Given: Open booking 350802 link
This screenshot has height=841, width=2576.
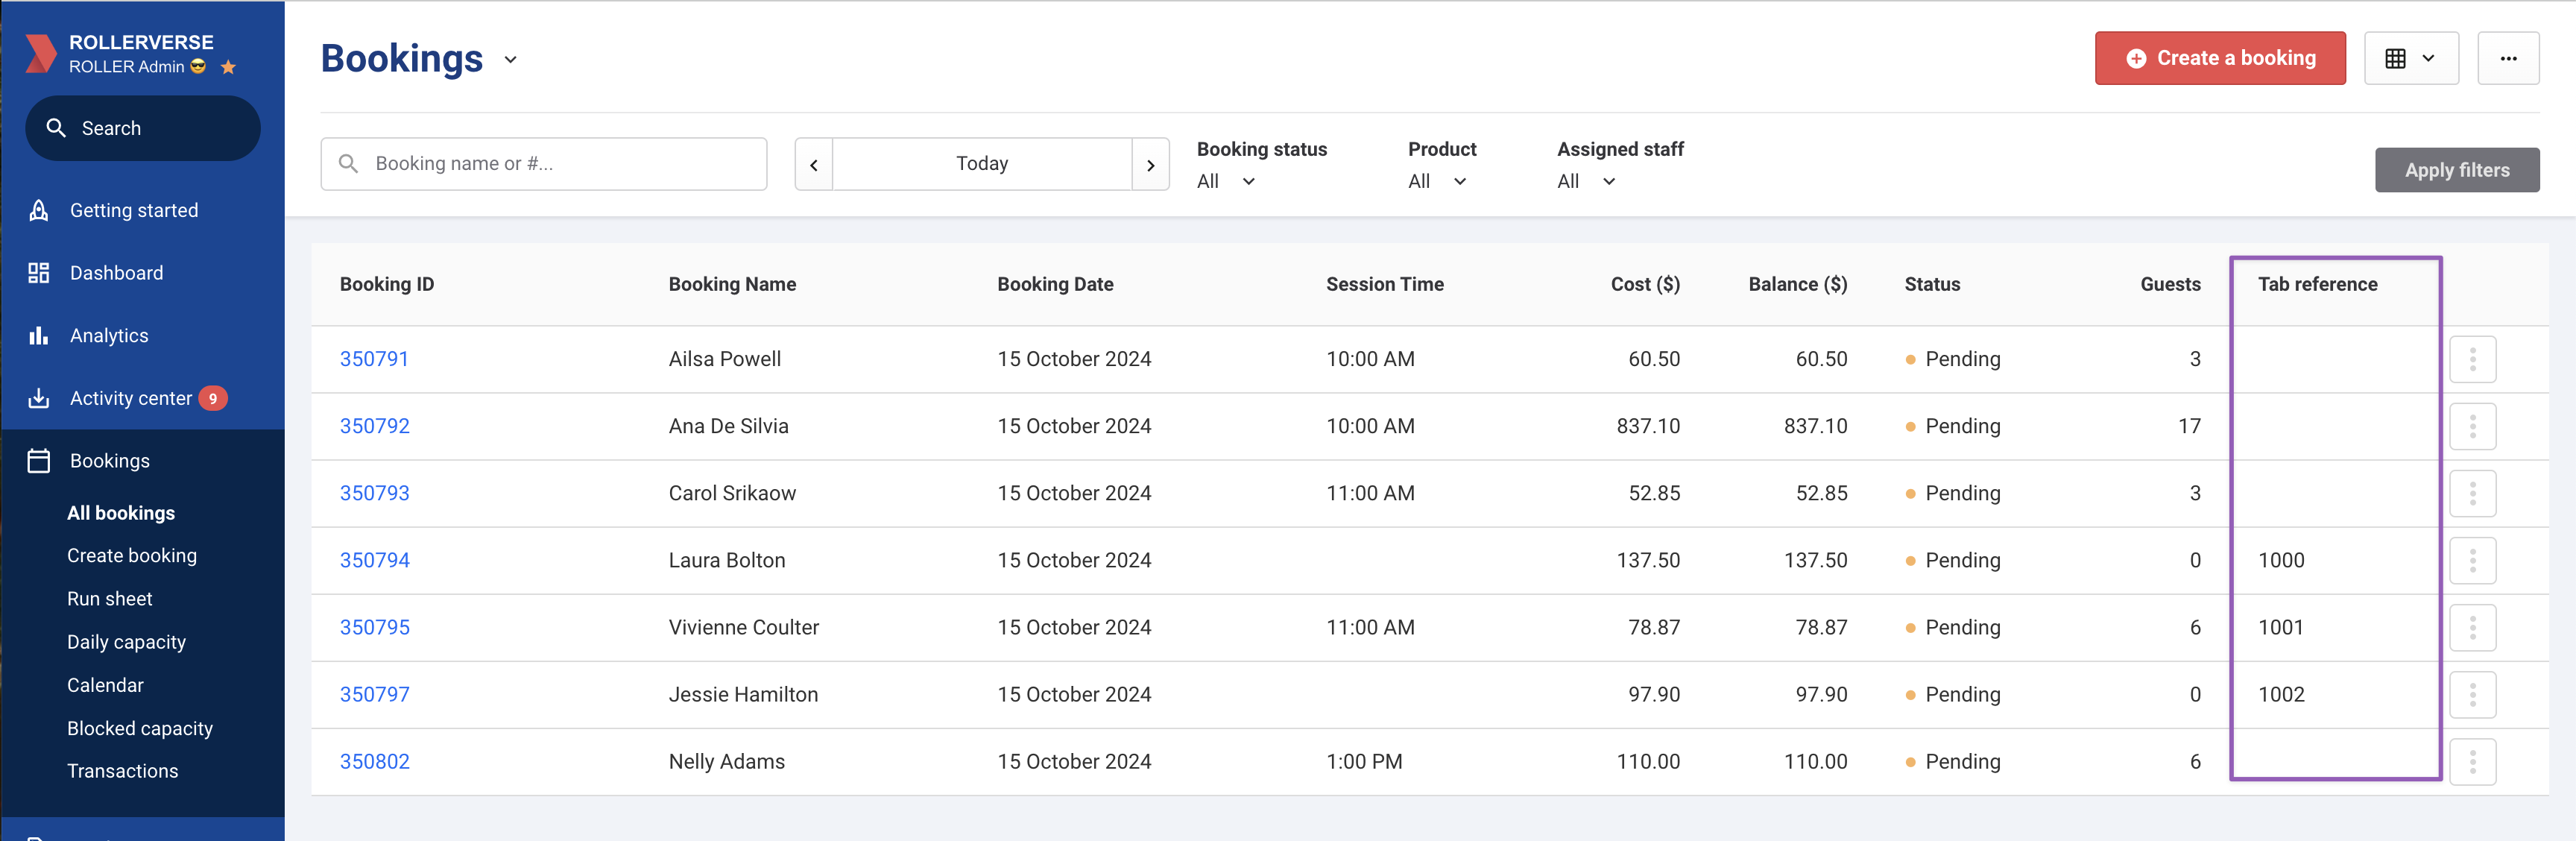Looking at the screenshot, I should click(x=375, y=761).
